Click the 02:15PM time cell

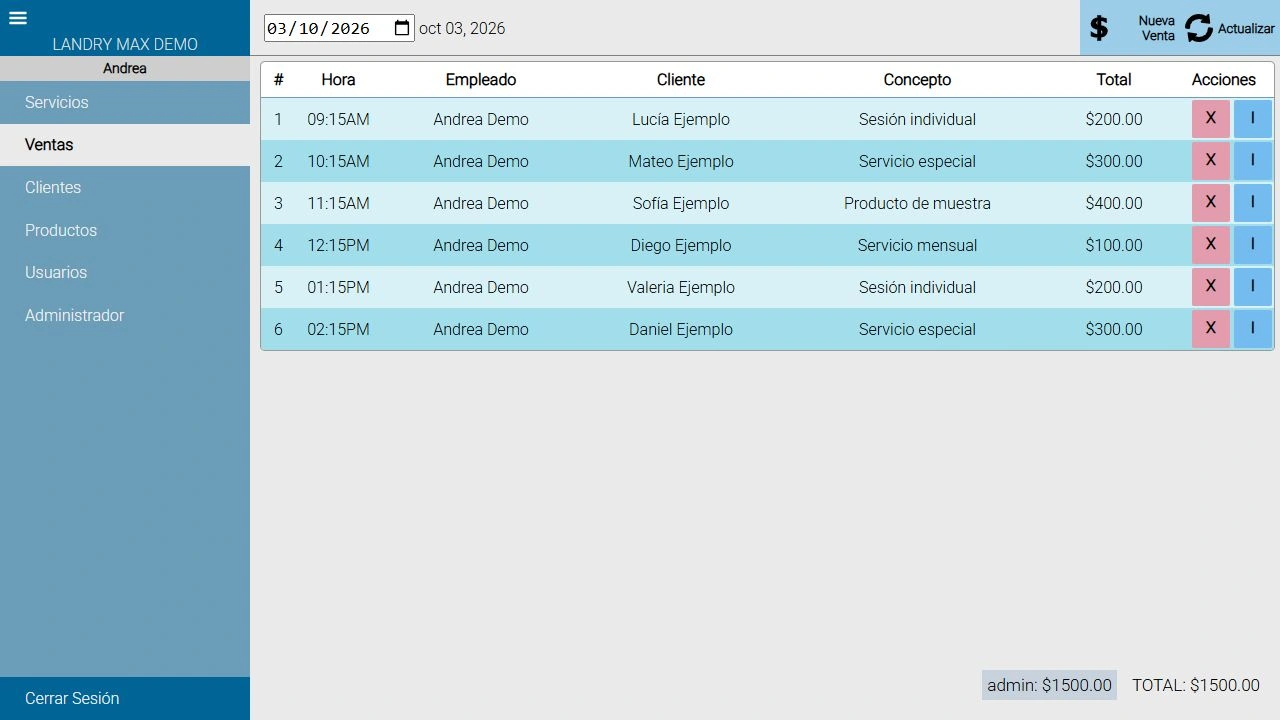(338, 329)
